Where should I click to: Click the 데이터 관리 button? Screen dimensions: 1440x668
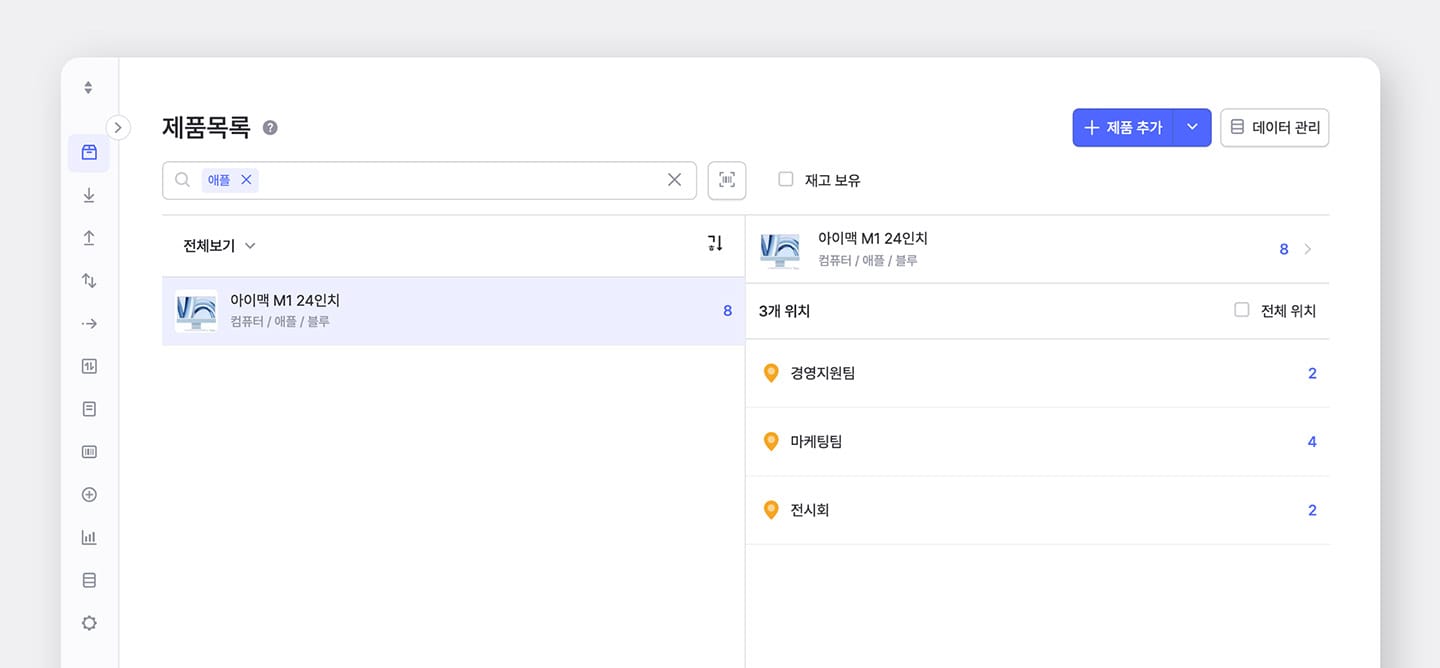(1275, 127)
